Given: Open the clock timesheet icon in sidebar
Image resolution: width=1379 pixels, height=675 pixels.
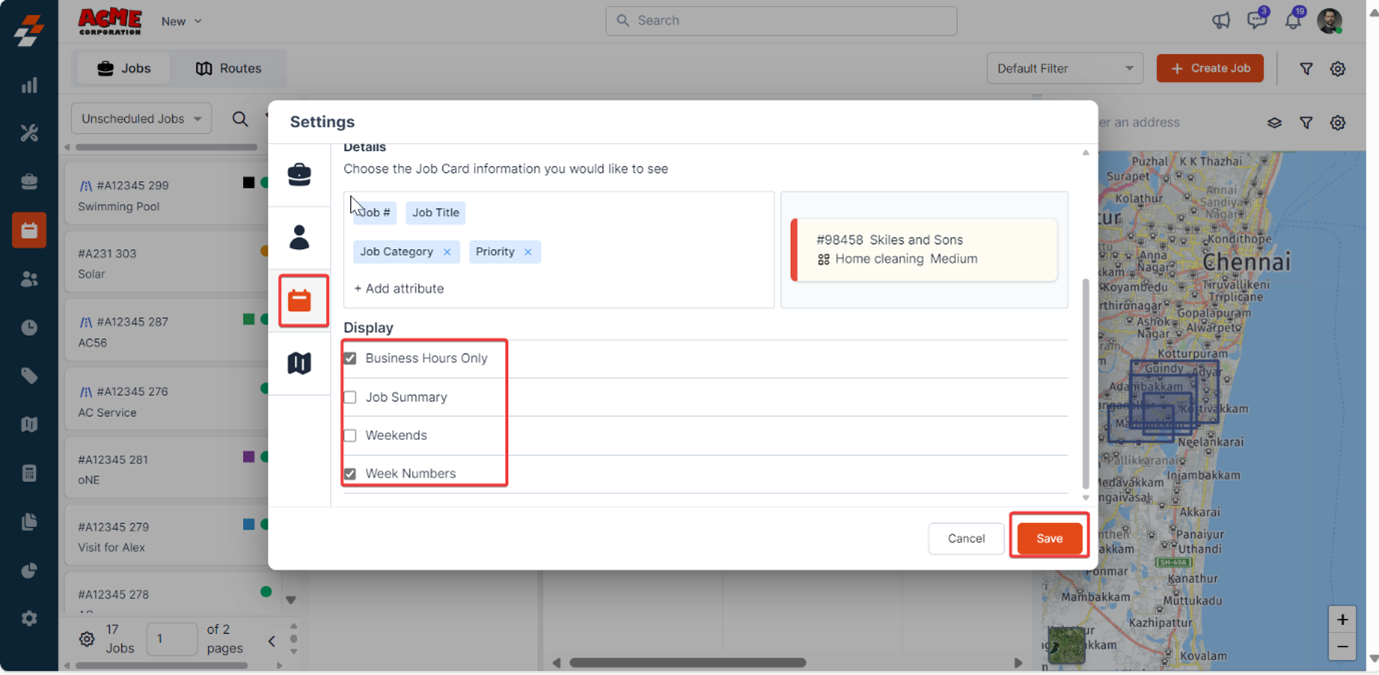Looking at the screenshot, I should pyautogui.click(x=29, y=327).
